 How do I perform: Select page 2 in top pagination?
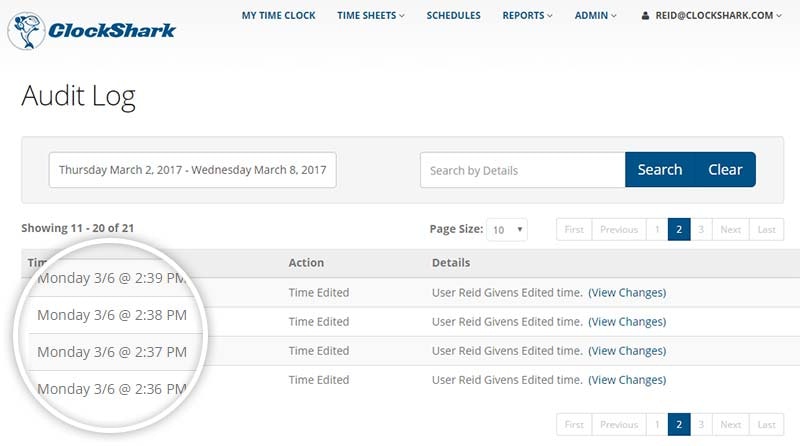(679, 230)
